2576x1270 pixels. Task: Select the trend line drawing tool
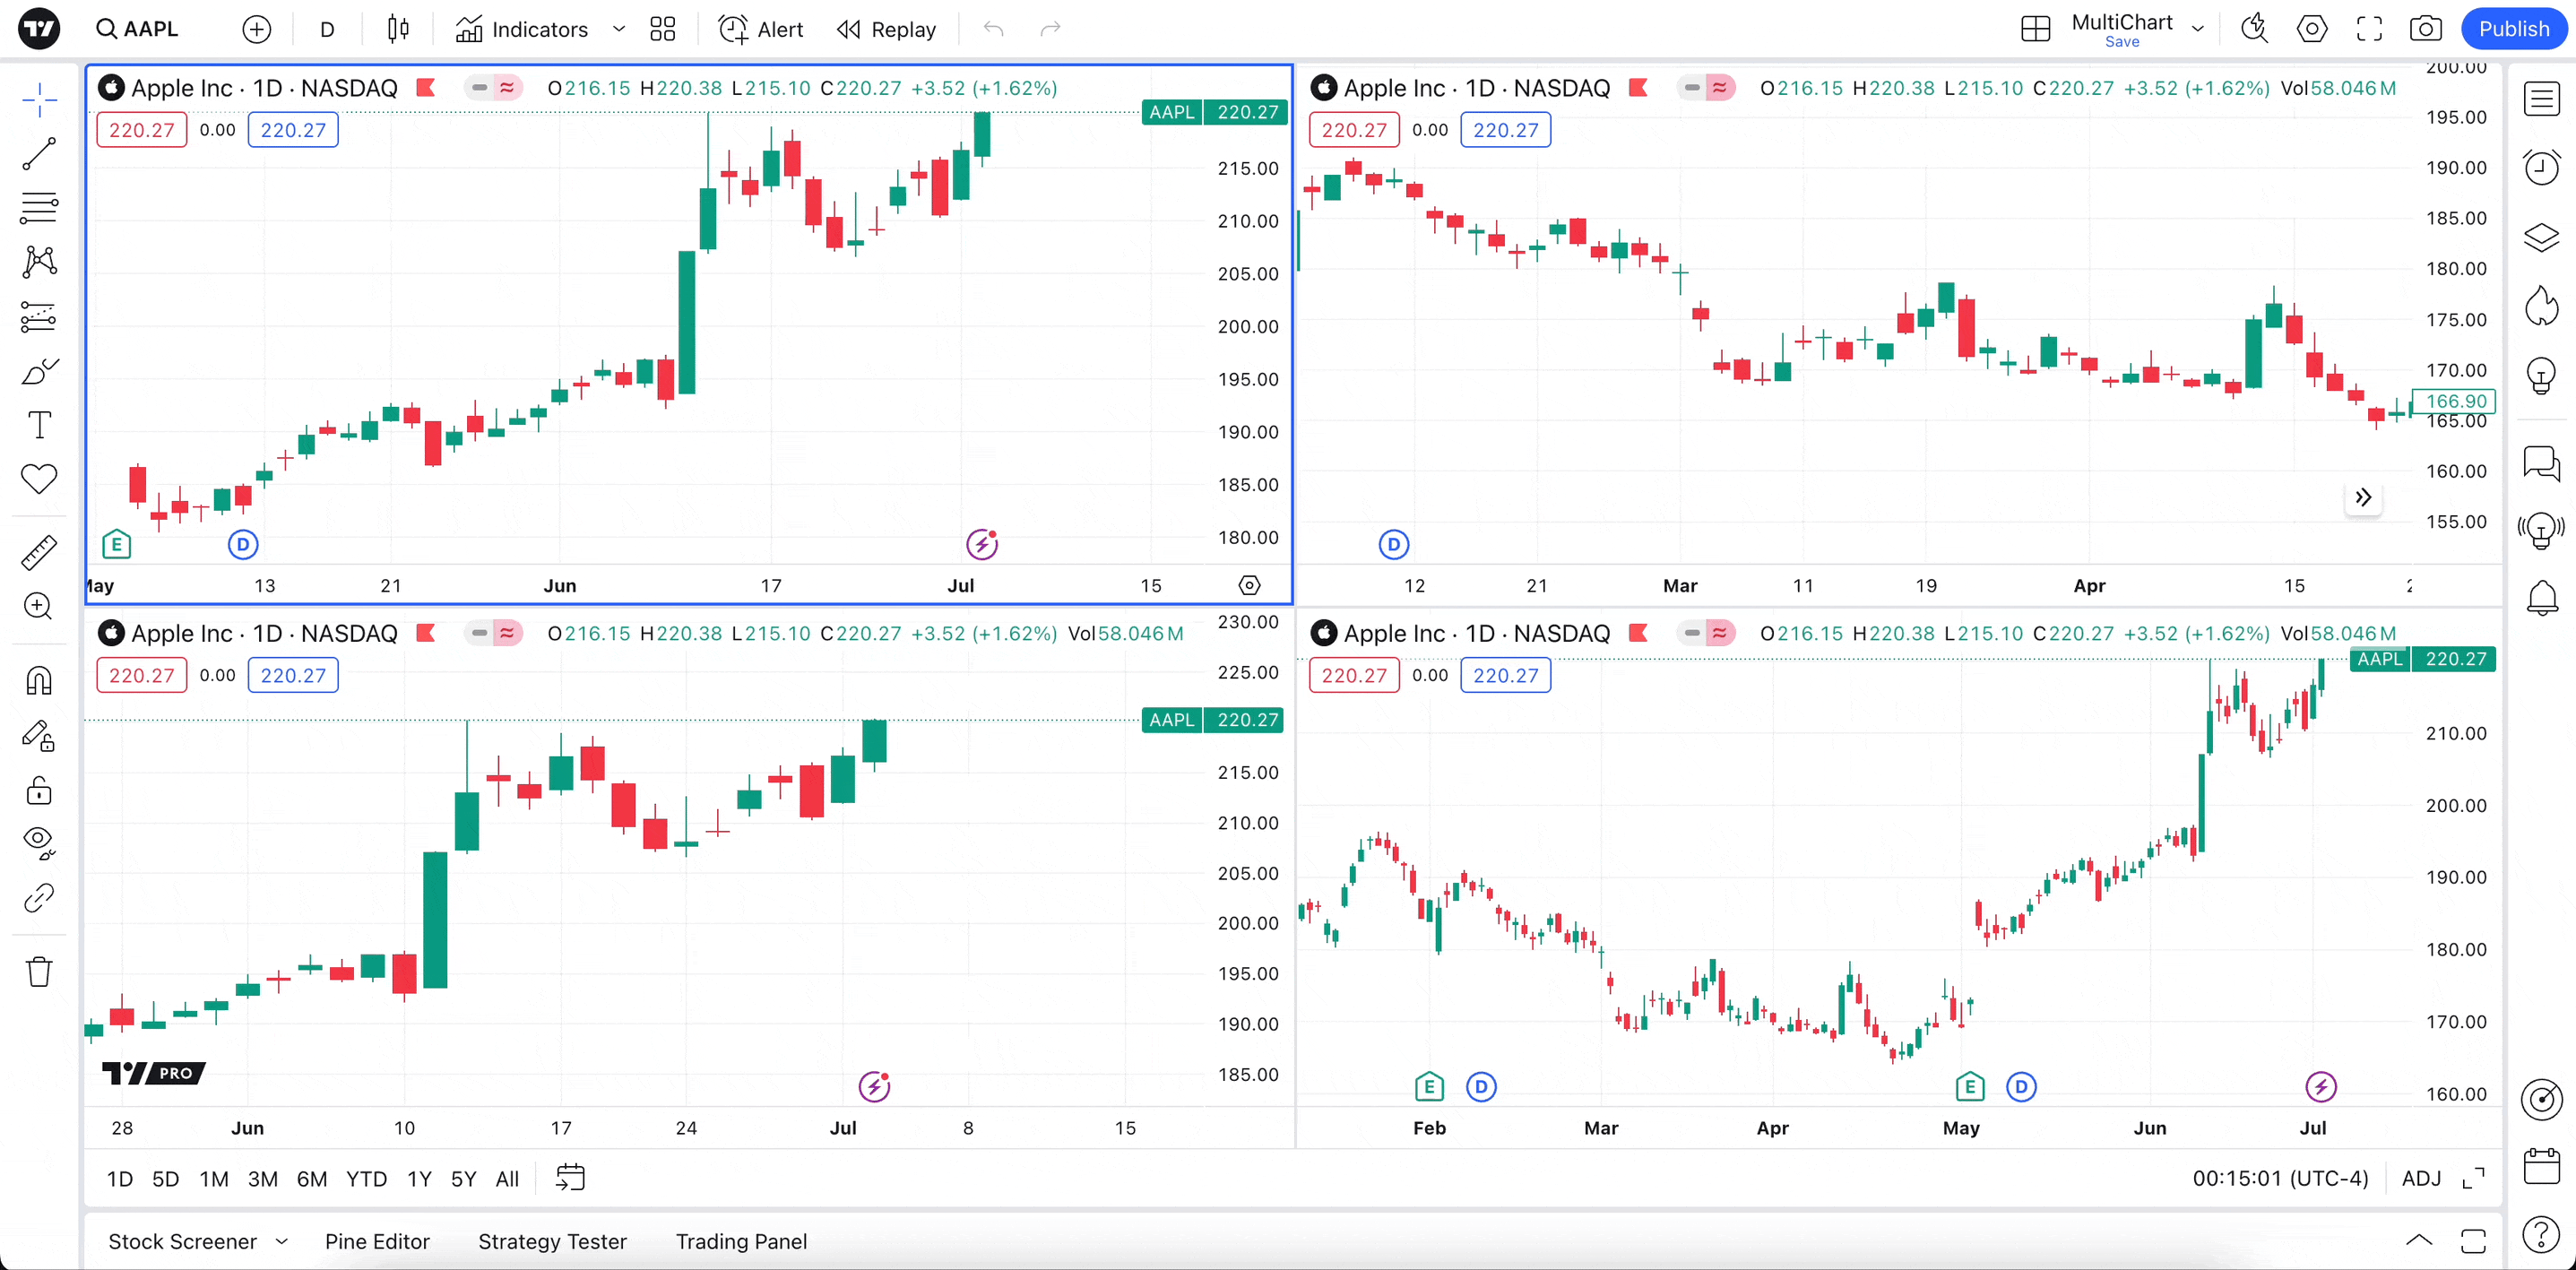39,154
